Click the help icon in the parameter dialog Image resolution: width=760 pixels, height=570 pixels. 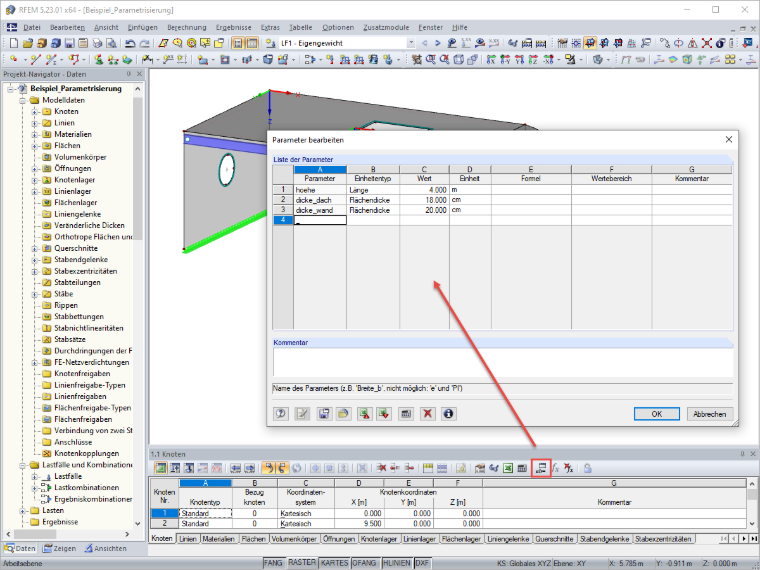281,414
